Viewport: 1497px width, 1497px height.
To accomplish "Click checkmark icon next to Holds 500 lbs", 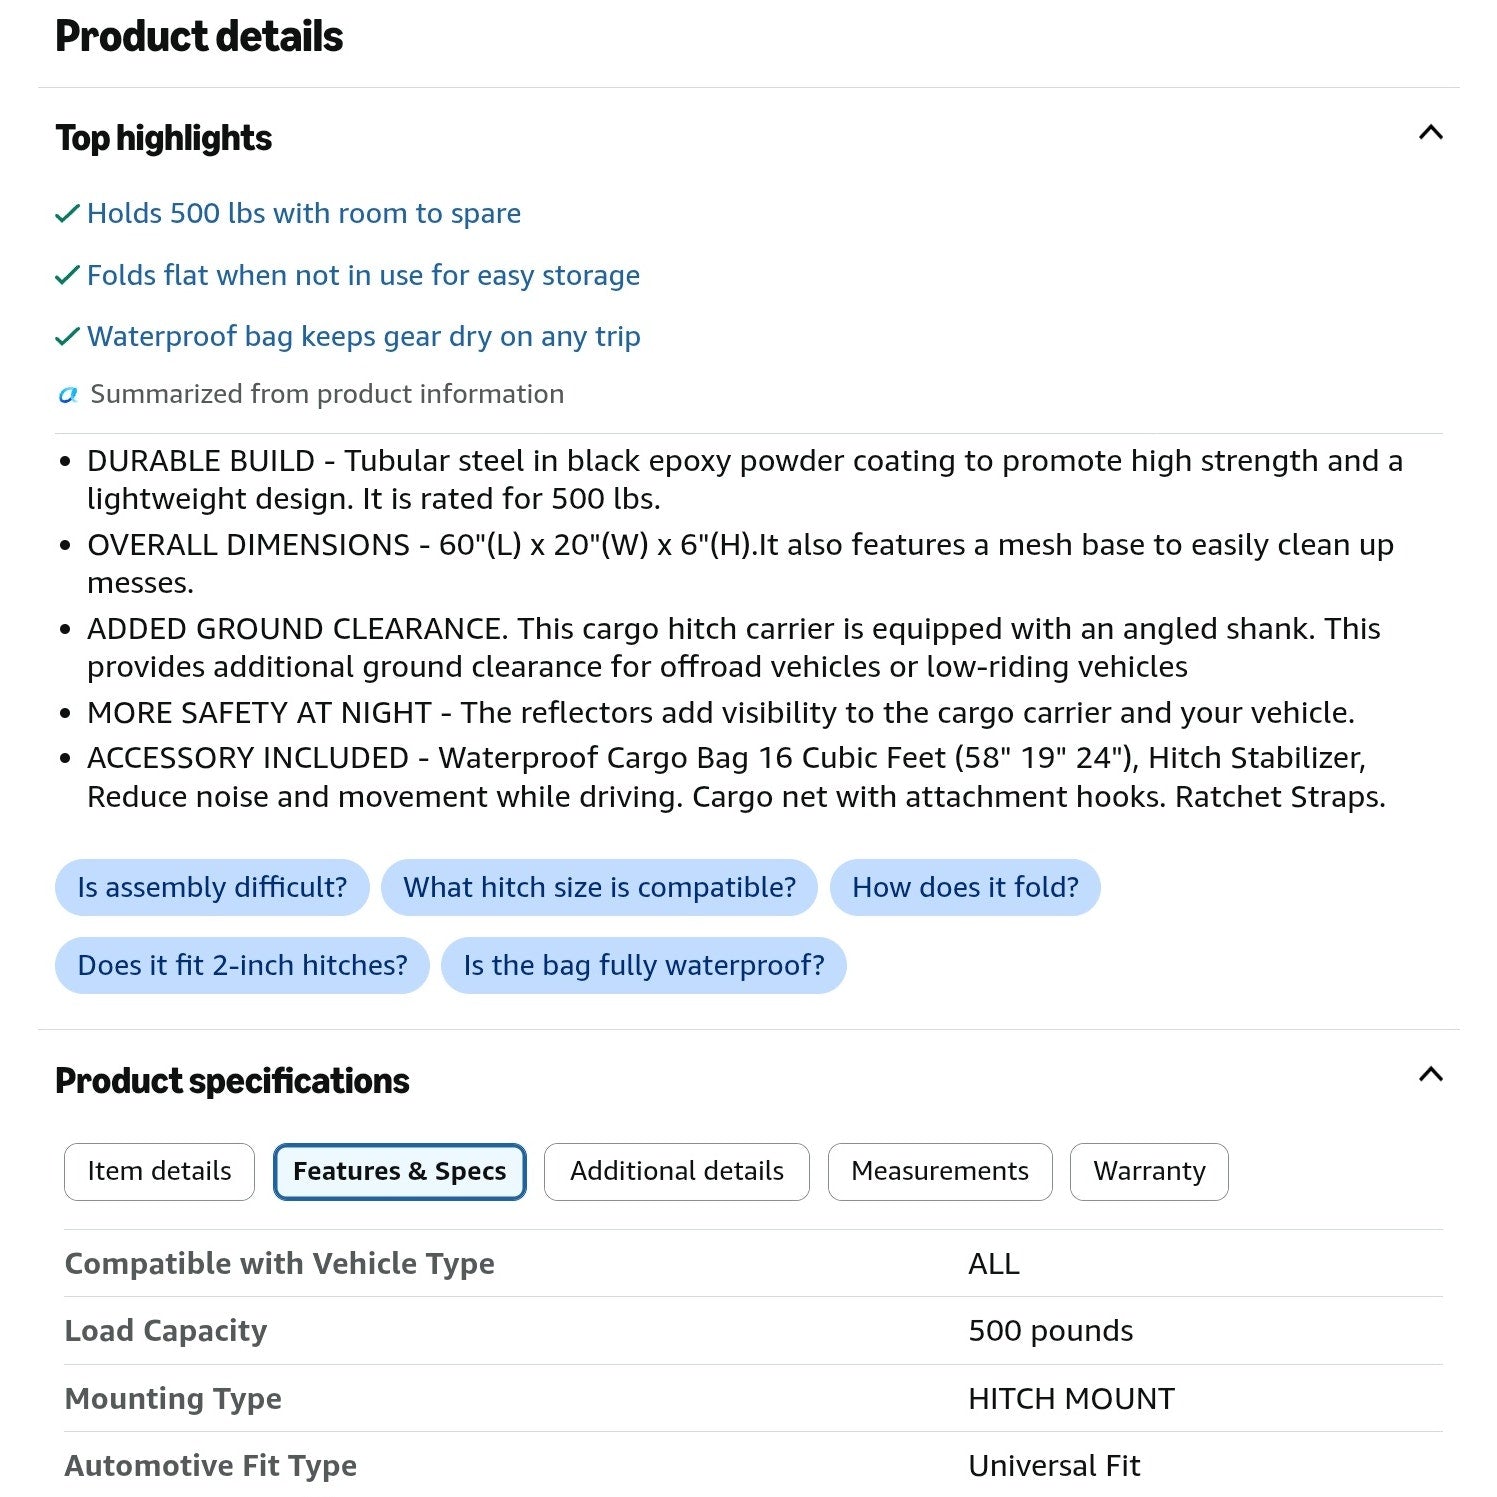I will pyautogui.click(x=67, y=214).
